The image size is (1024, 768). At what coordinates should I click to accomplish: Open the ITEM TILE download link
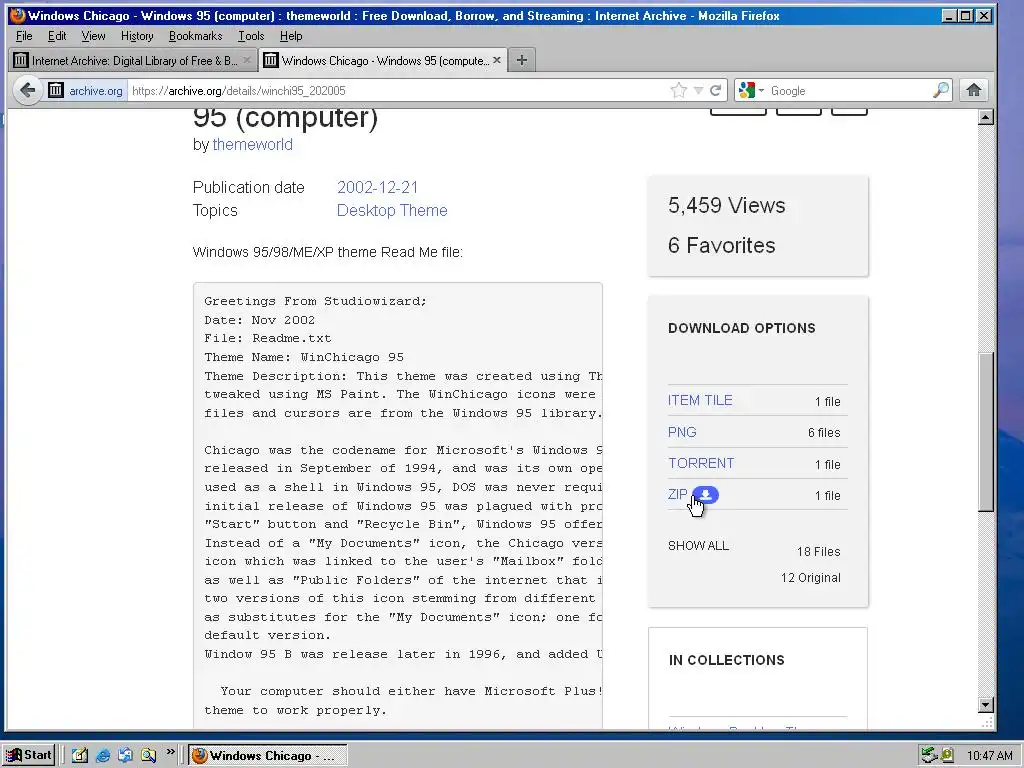tap(700, 400)
